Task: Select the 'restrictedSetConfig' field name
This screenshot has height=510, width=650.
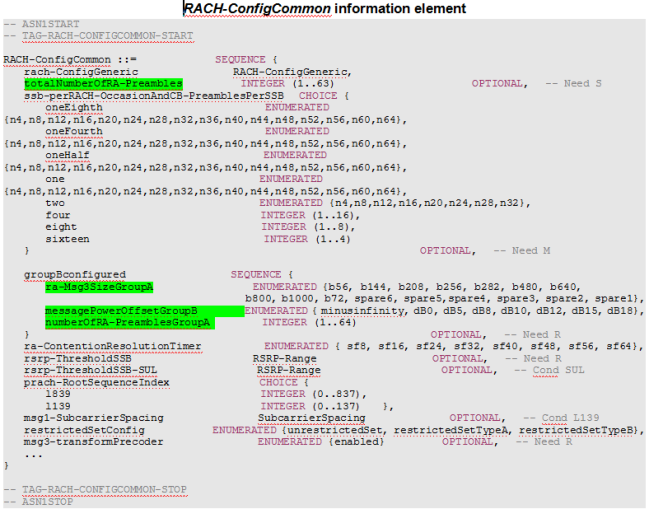Action: pyautogui.click(x=84, y=430)
